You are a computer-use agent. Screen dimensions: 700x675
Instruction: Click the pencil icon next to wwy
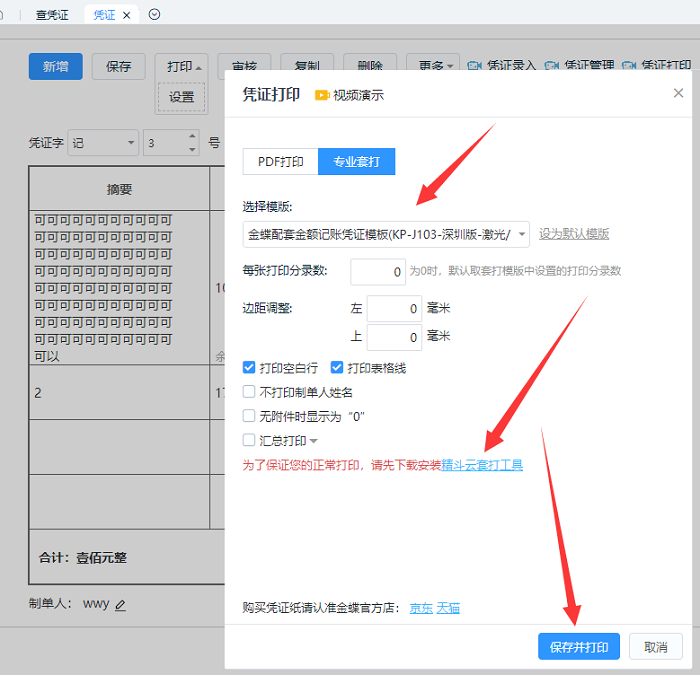click(121, 605)
